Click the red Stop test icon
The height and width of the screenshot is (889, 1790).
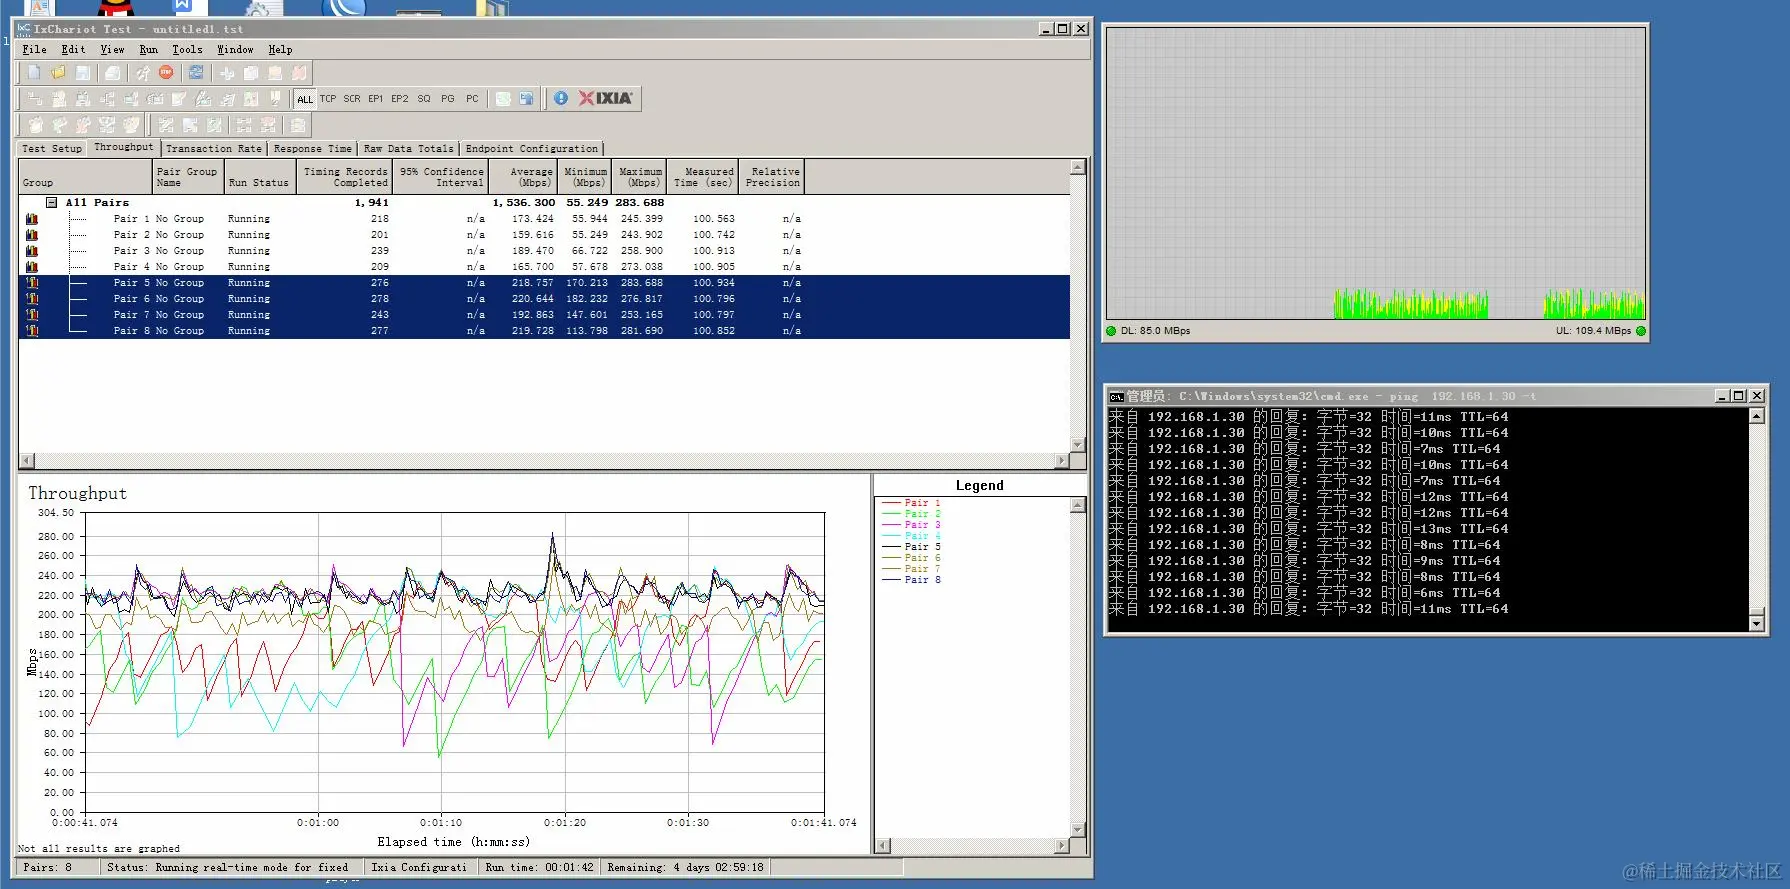point(166,73)
